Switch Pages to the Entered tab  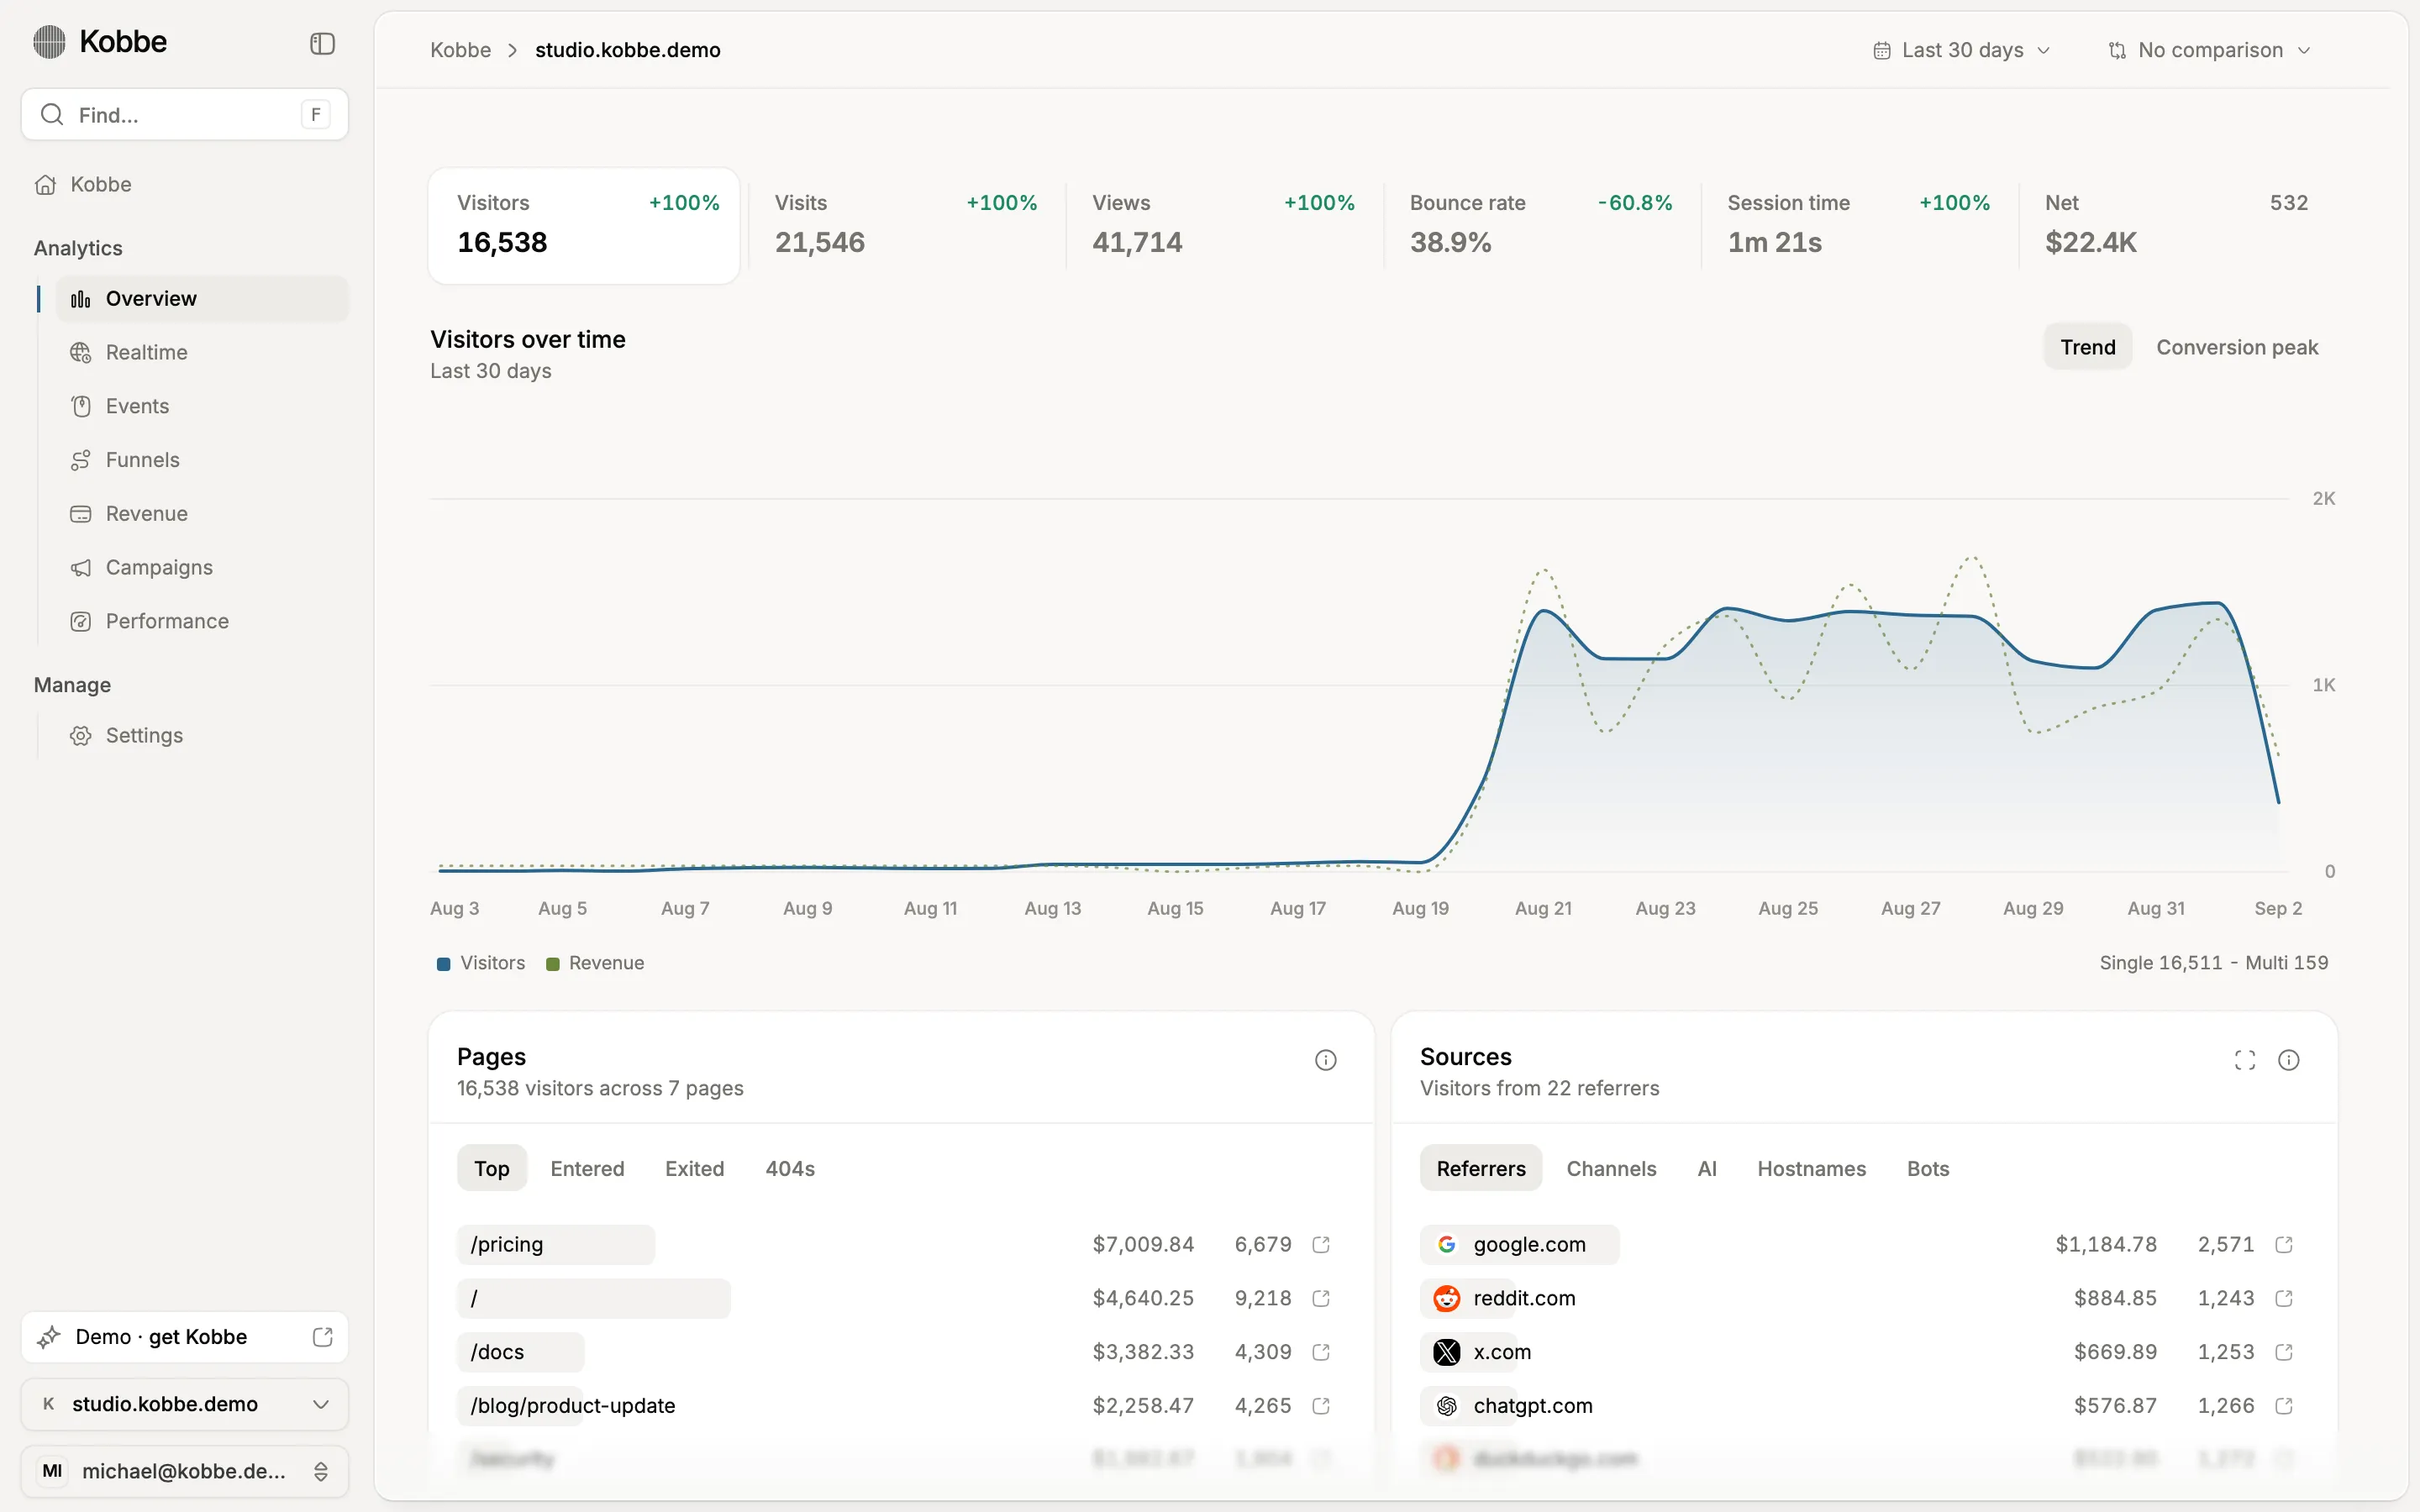[x=587, y=1168]
